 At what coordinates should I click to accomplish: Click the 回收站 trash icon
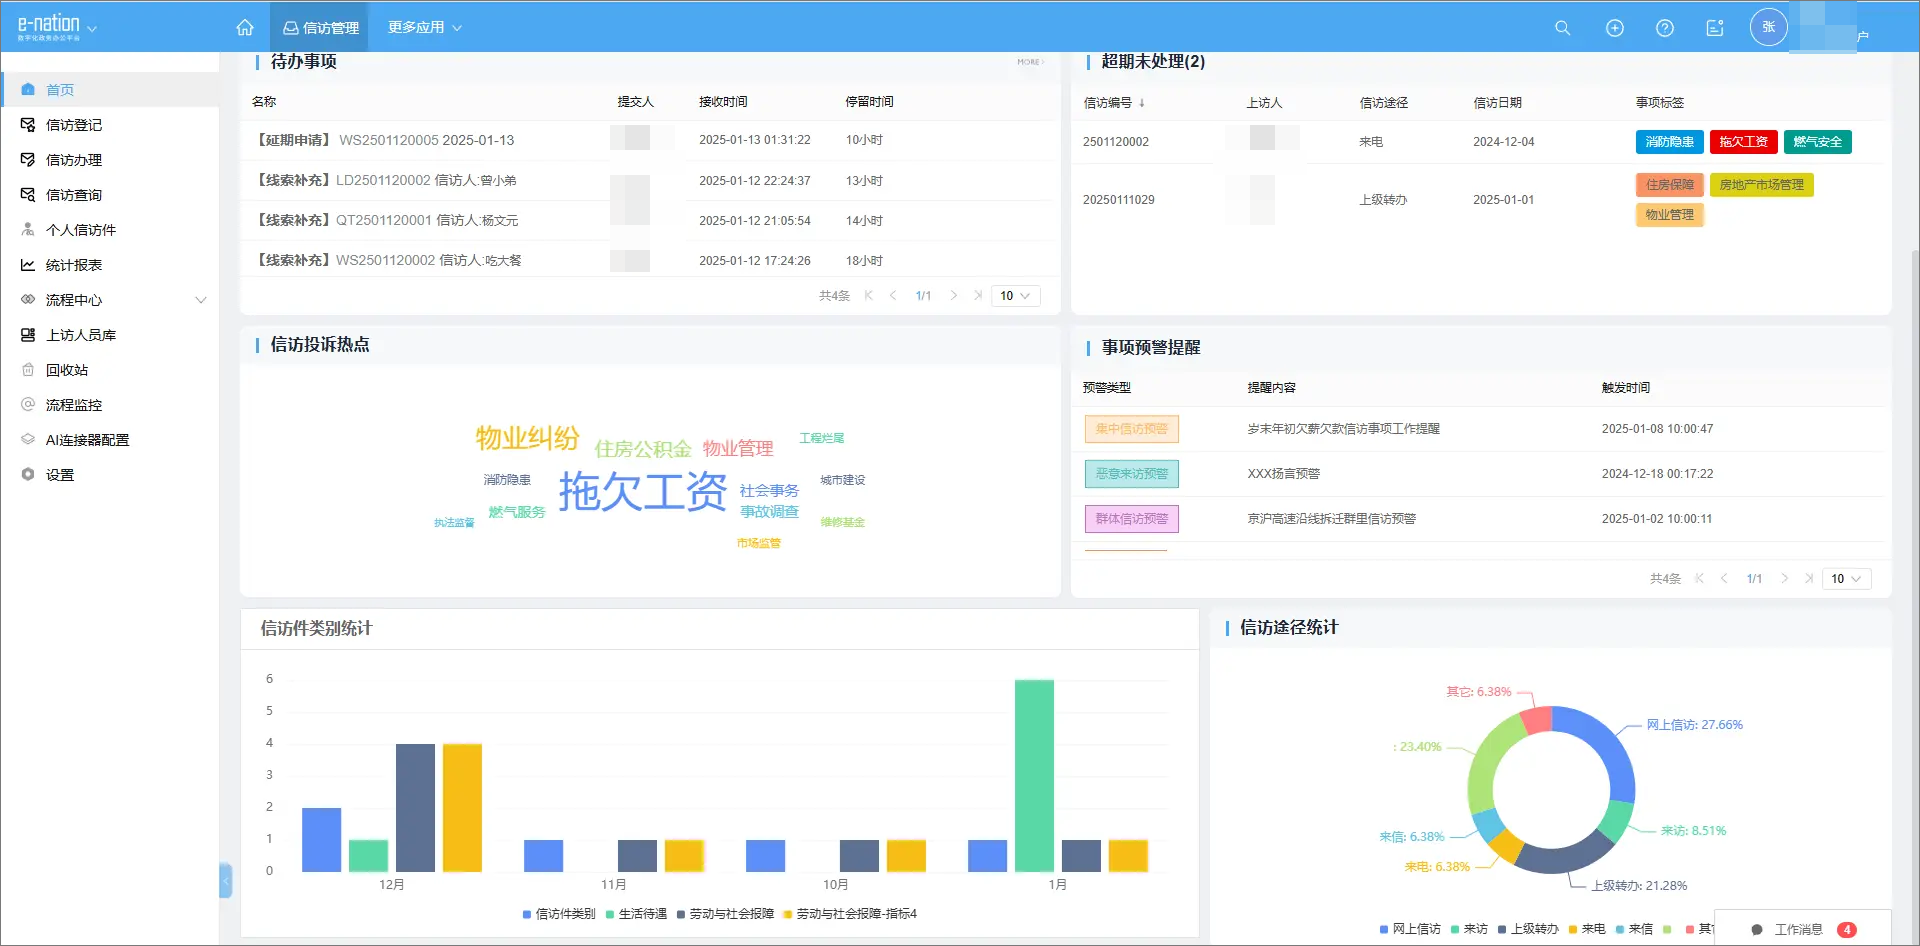[28, 370]
